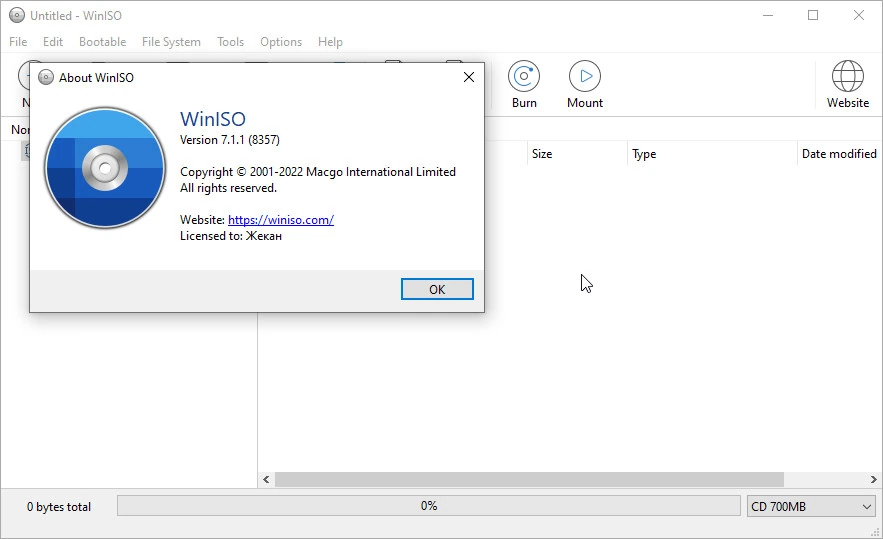Open the File menu

point(18,42)
